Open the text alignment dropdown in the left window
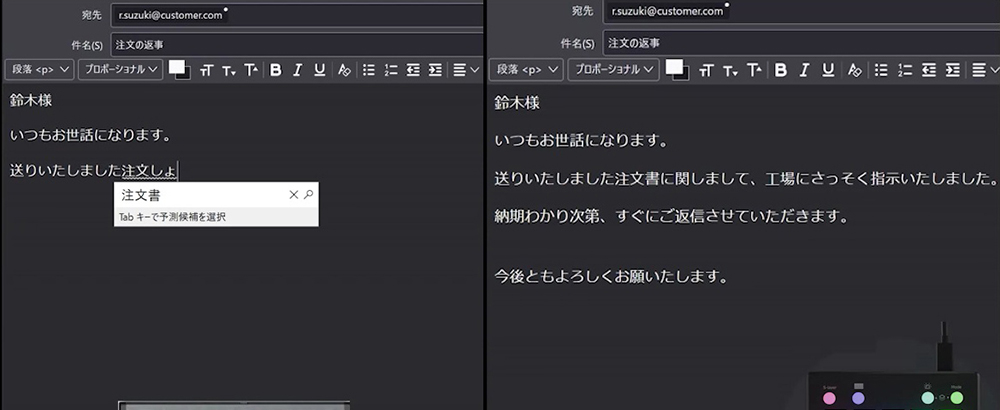1000x410 pixels. [x=466, y=70]
